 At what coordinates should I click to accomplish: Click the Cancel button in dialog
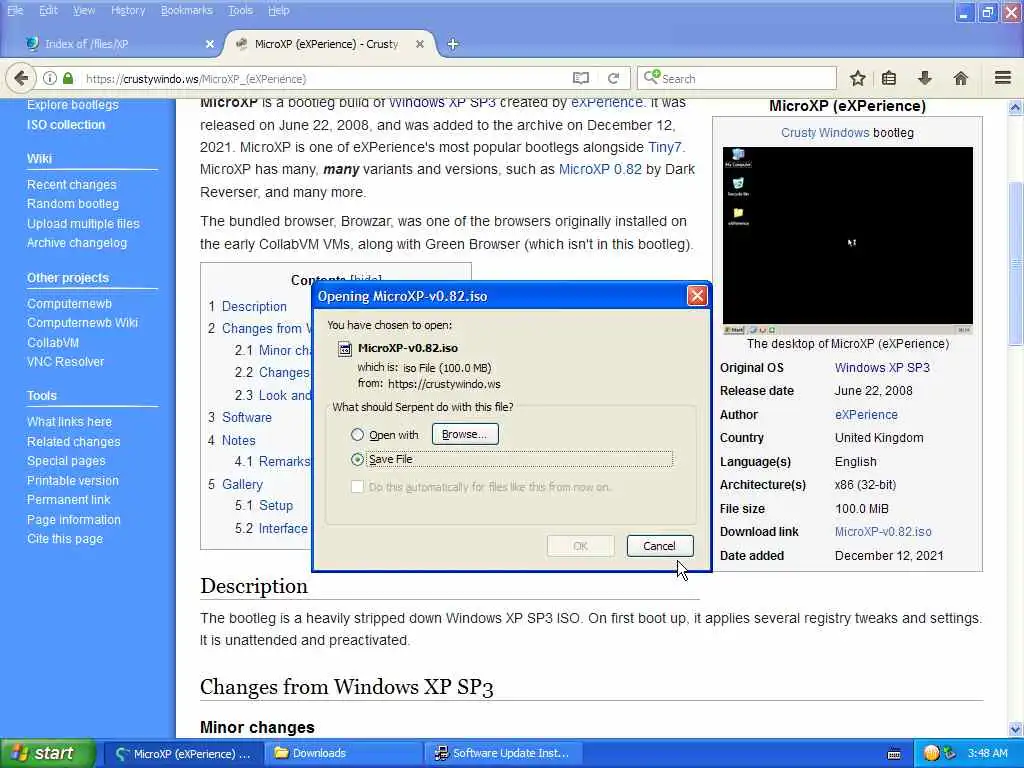coord(660,546)
